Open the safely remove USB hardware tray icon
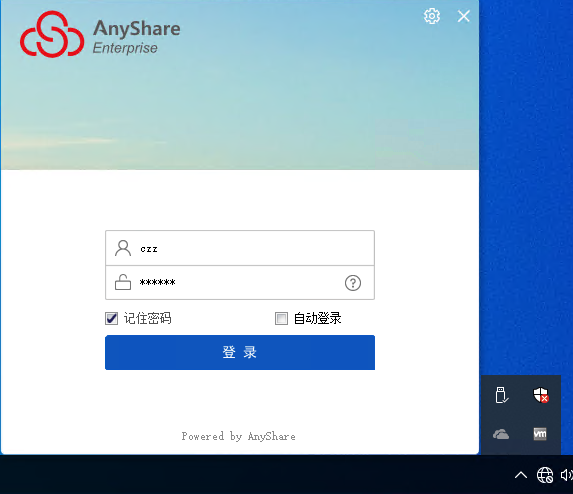 pyautogui.click(x=501, y=395)
